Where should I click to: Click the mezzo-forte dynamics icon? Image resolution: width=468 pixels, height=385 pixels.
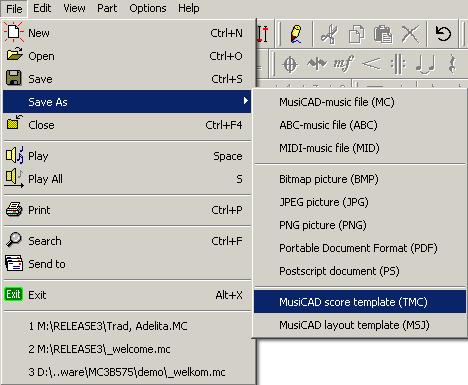pos(344,63)
